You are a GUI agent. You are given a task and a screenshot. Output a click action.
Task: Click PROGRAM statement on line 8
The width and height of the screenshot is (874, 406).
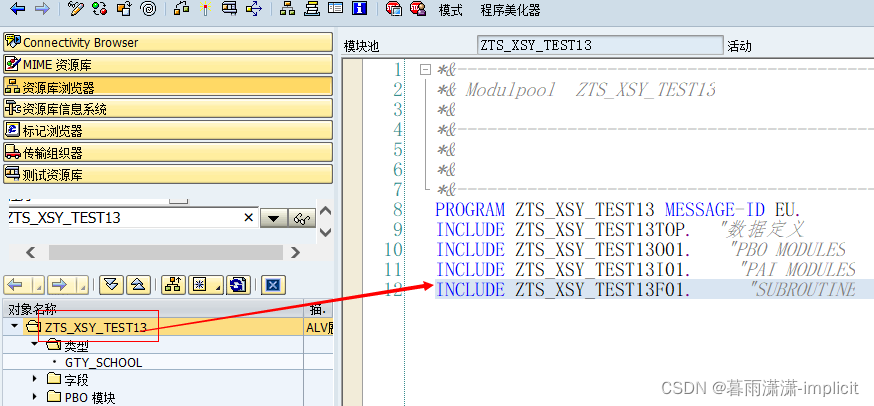(618, 210)
